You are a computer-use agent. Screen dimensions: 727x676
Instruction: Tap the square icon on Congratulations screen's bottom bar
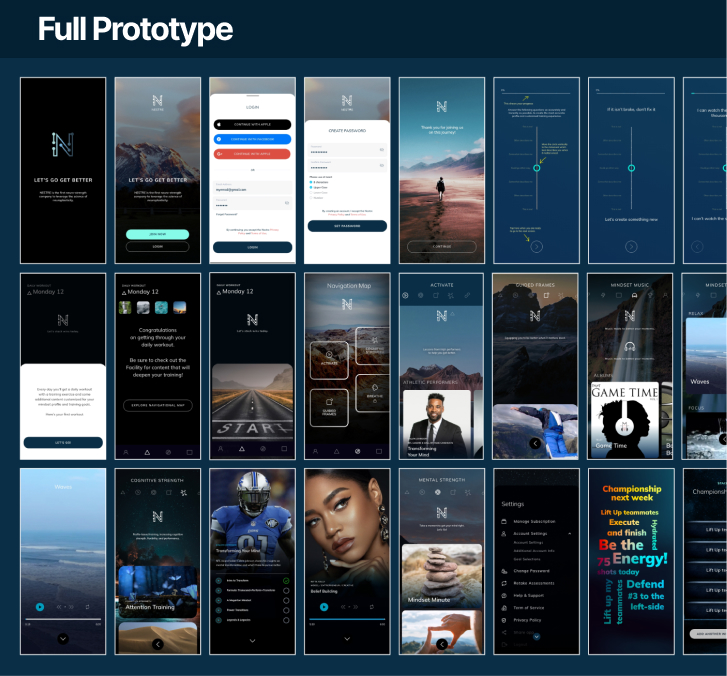(189, 452)
